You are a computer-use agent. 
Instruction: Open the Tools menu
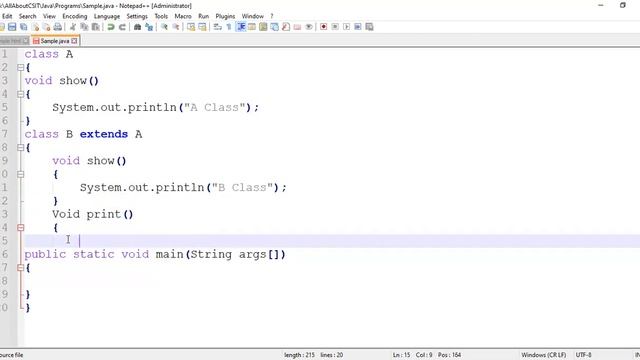161,16
